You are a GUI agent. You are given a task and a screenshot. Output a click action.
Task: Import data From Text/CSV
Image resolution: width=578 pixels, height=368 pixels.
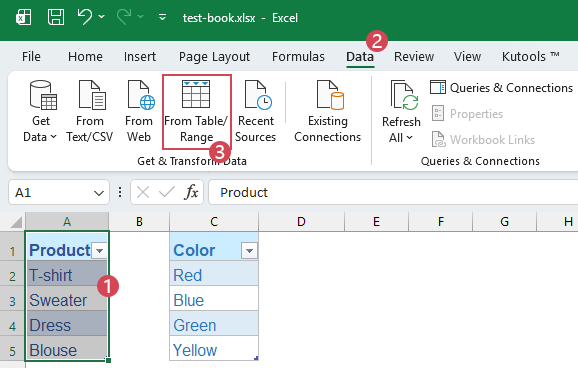click(x=90, y=112)
